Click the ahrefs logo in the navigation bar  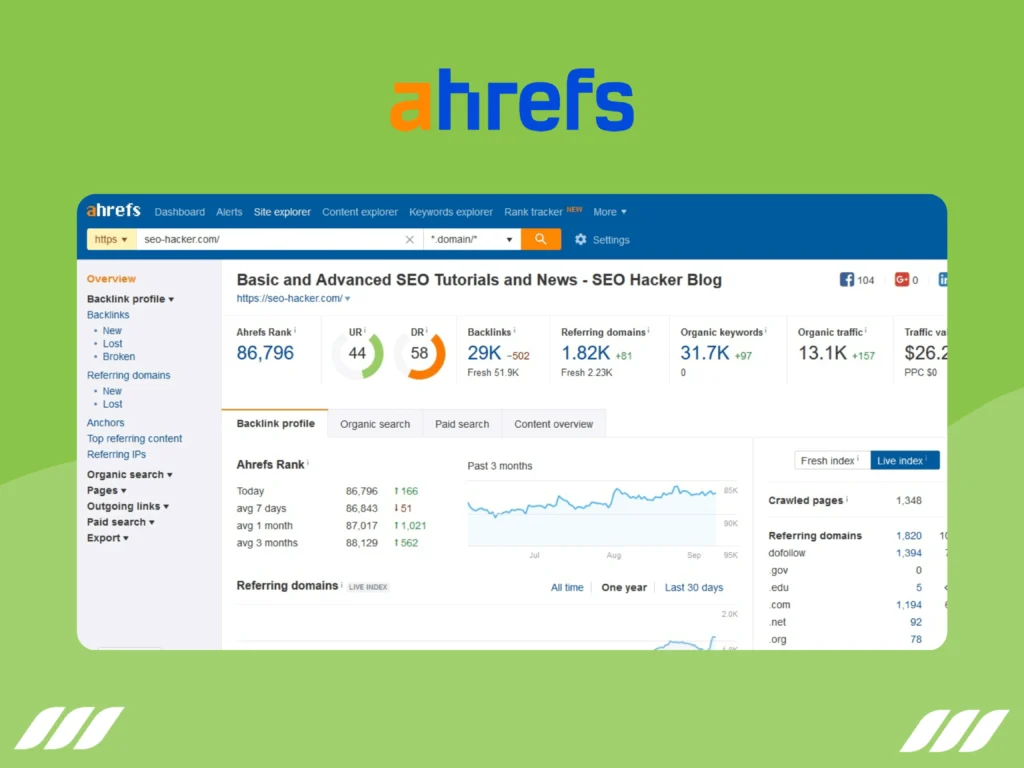pyautogui.click(x=112, y=210)
